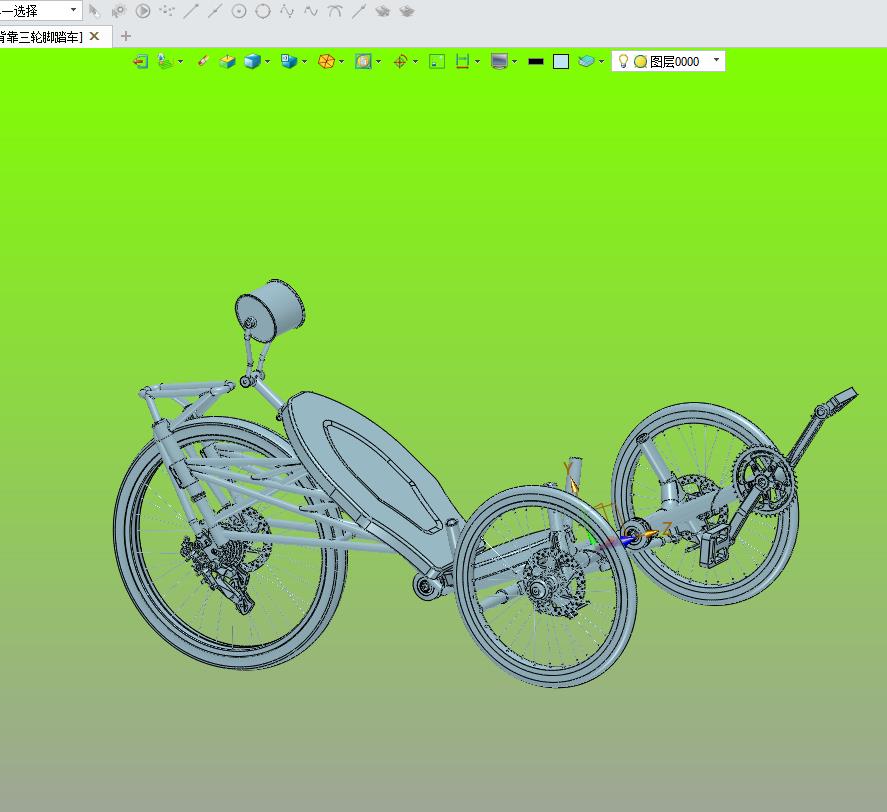Click the gear-with-cursor pick settings icon

coord(119,11)
